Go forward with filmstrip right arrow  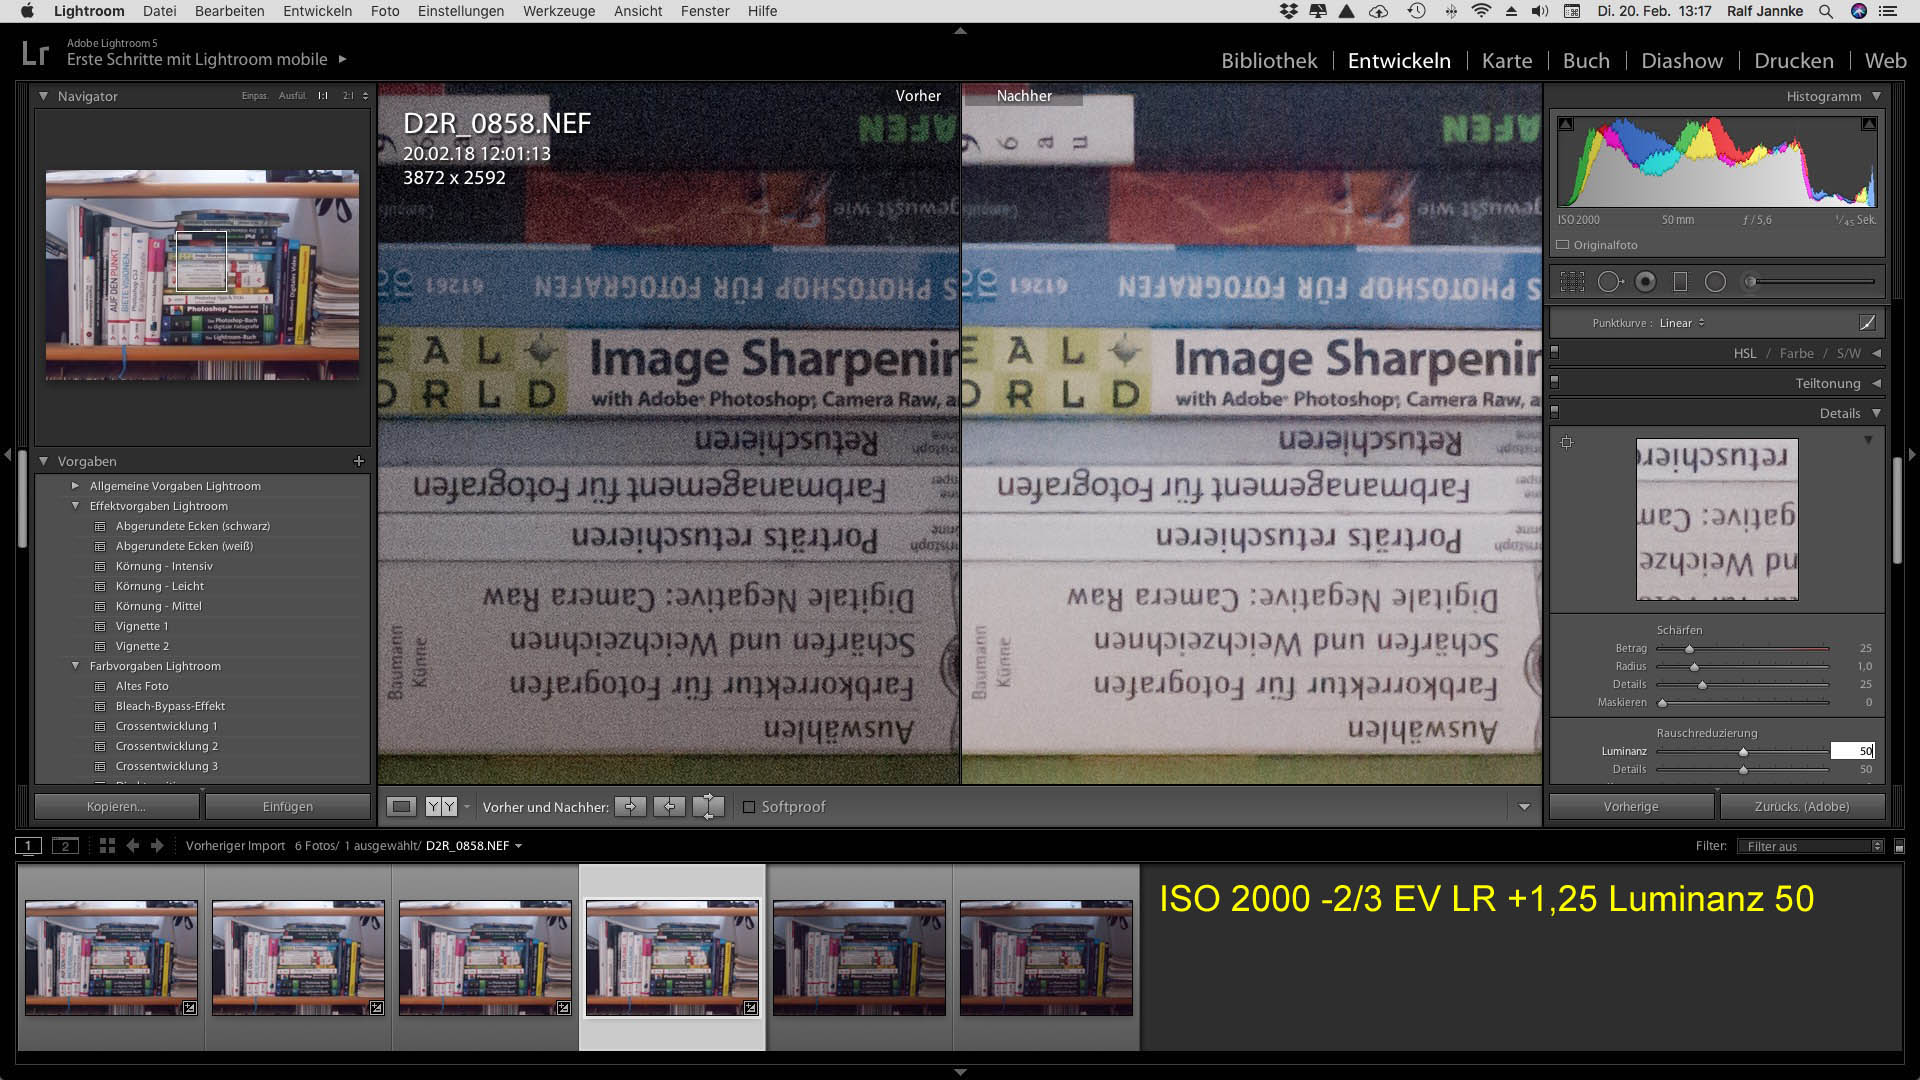tap(157, 846)
